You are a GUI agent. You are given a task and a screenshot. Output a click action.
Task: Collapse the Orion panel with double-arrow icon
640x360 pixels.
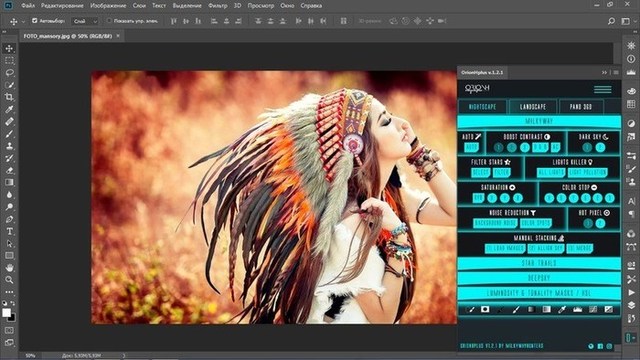pyautogui.click(x=604, y=72)
